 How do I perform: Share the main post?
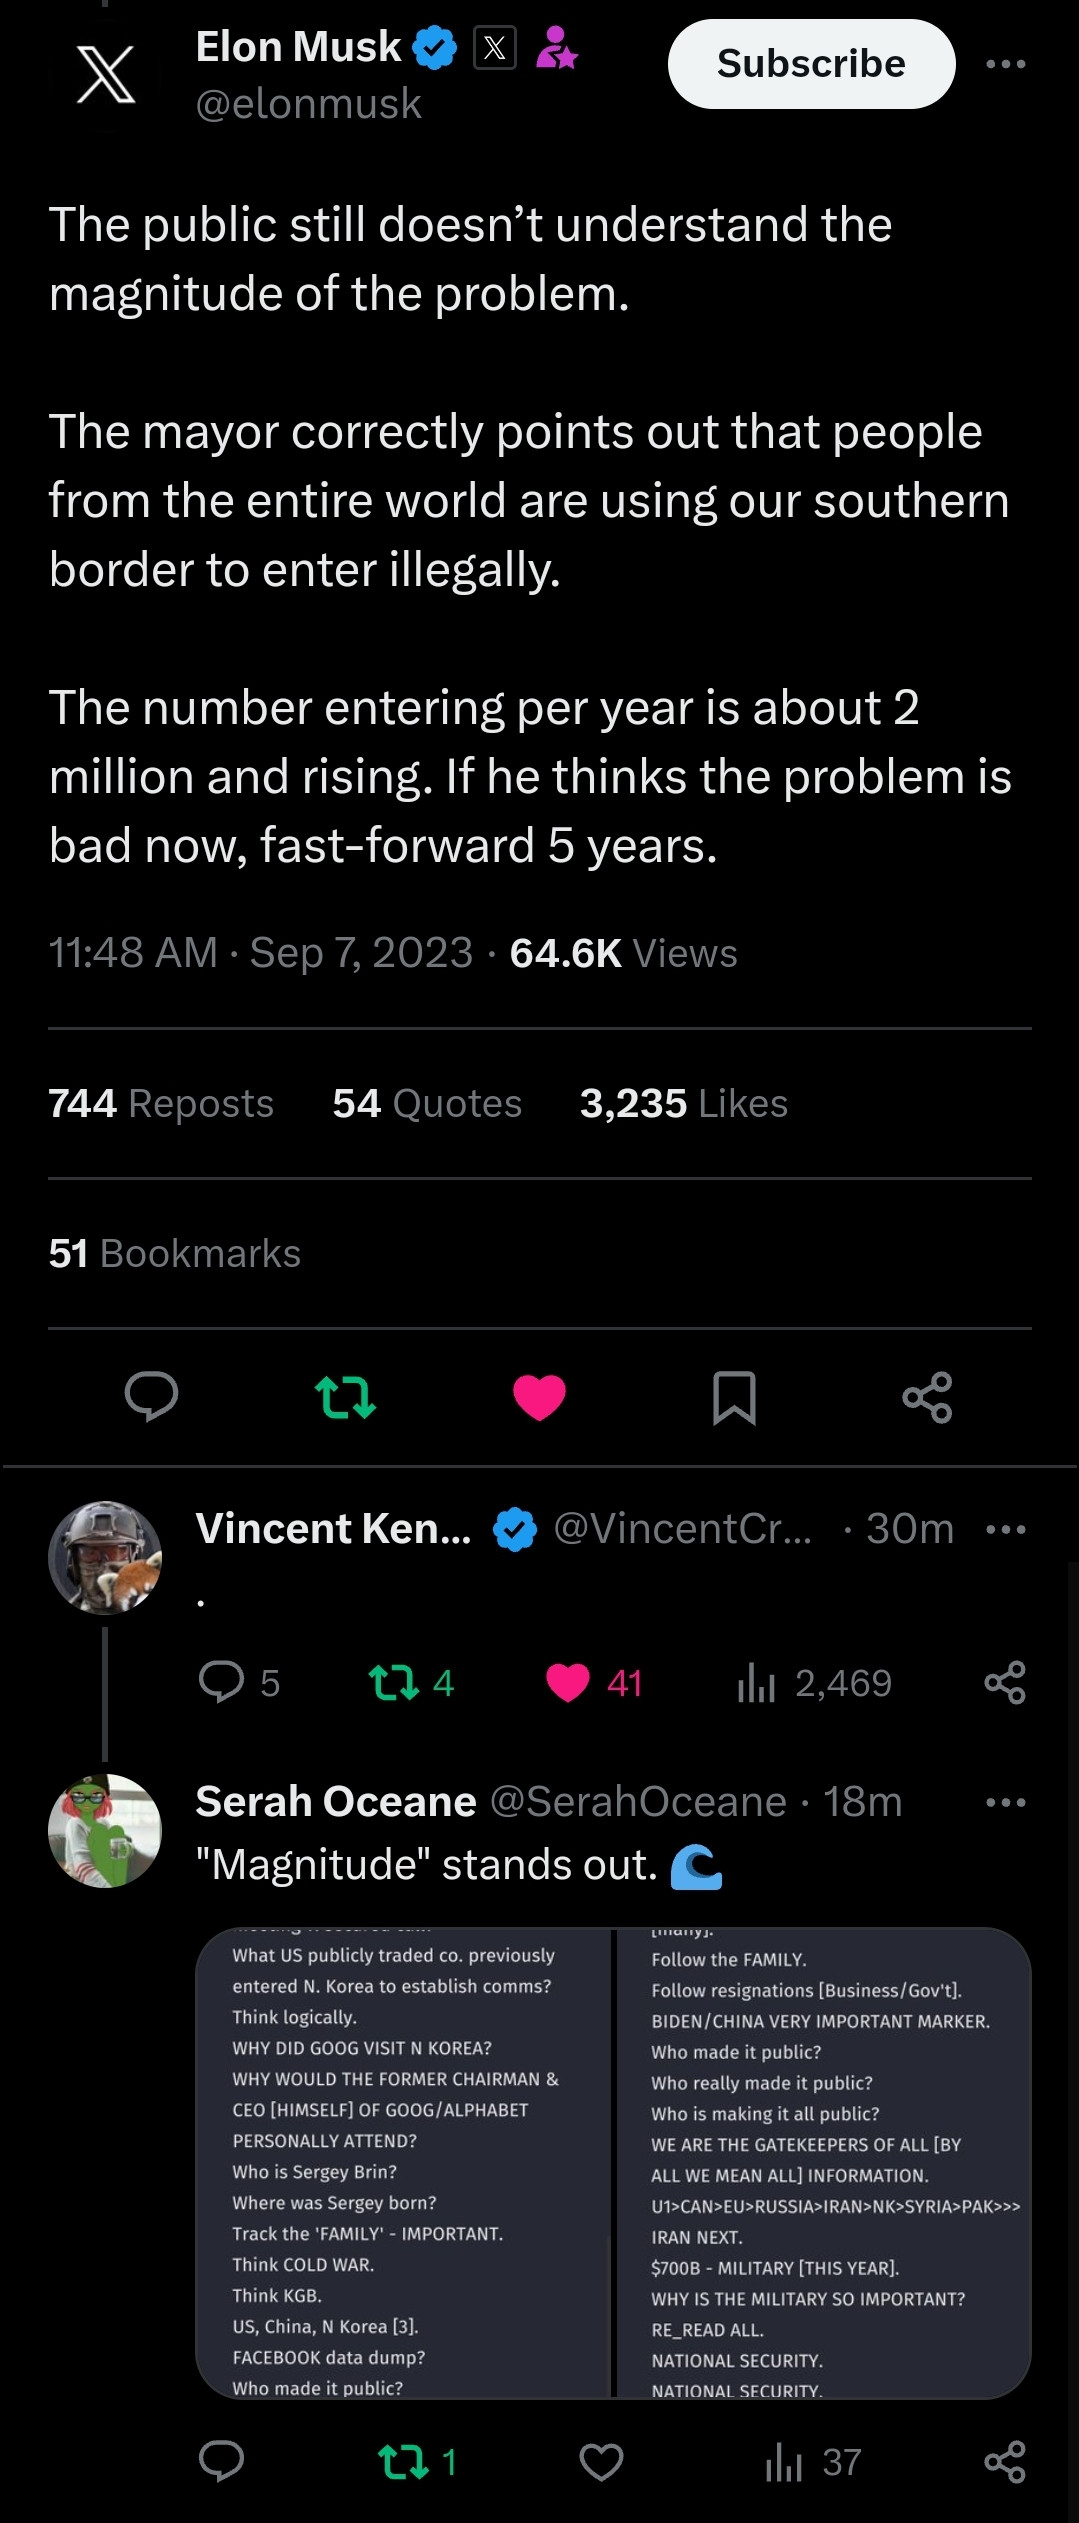click(927, 1396)
